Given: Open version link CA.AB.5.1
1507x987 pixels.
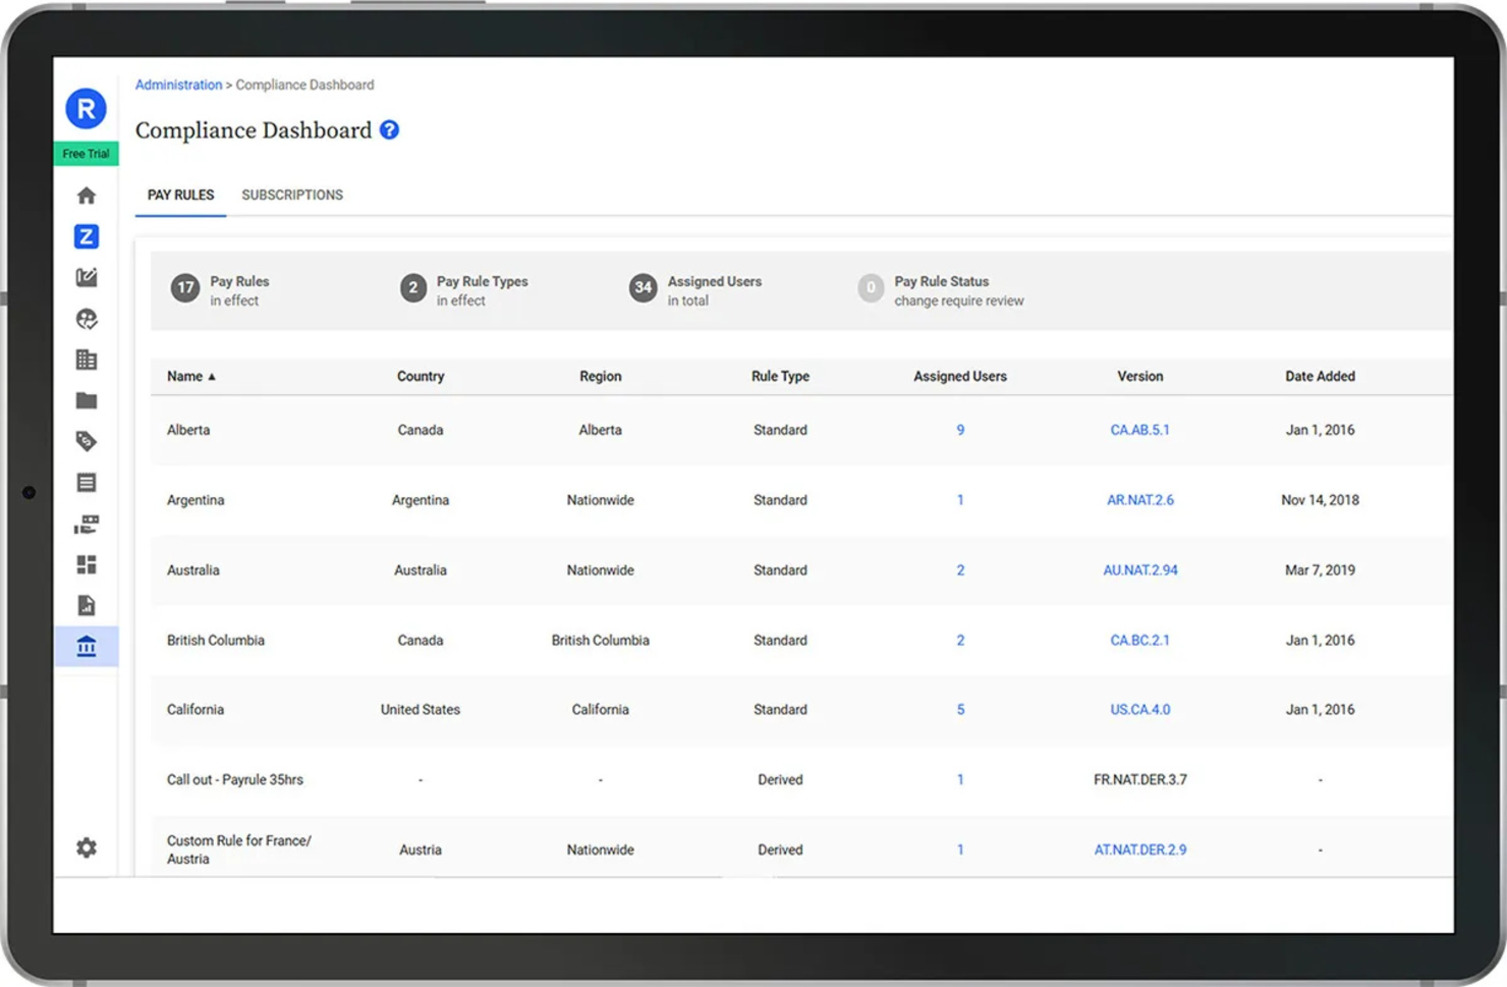Looking at the screenshot, I should pyautogui.click(x=1139, y=430).
